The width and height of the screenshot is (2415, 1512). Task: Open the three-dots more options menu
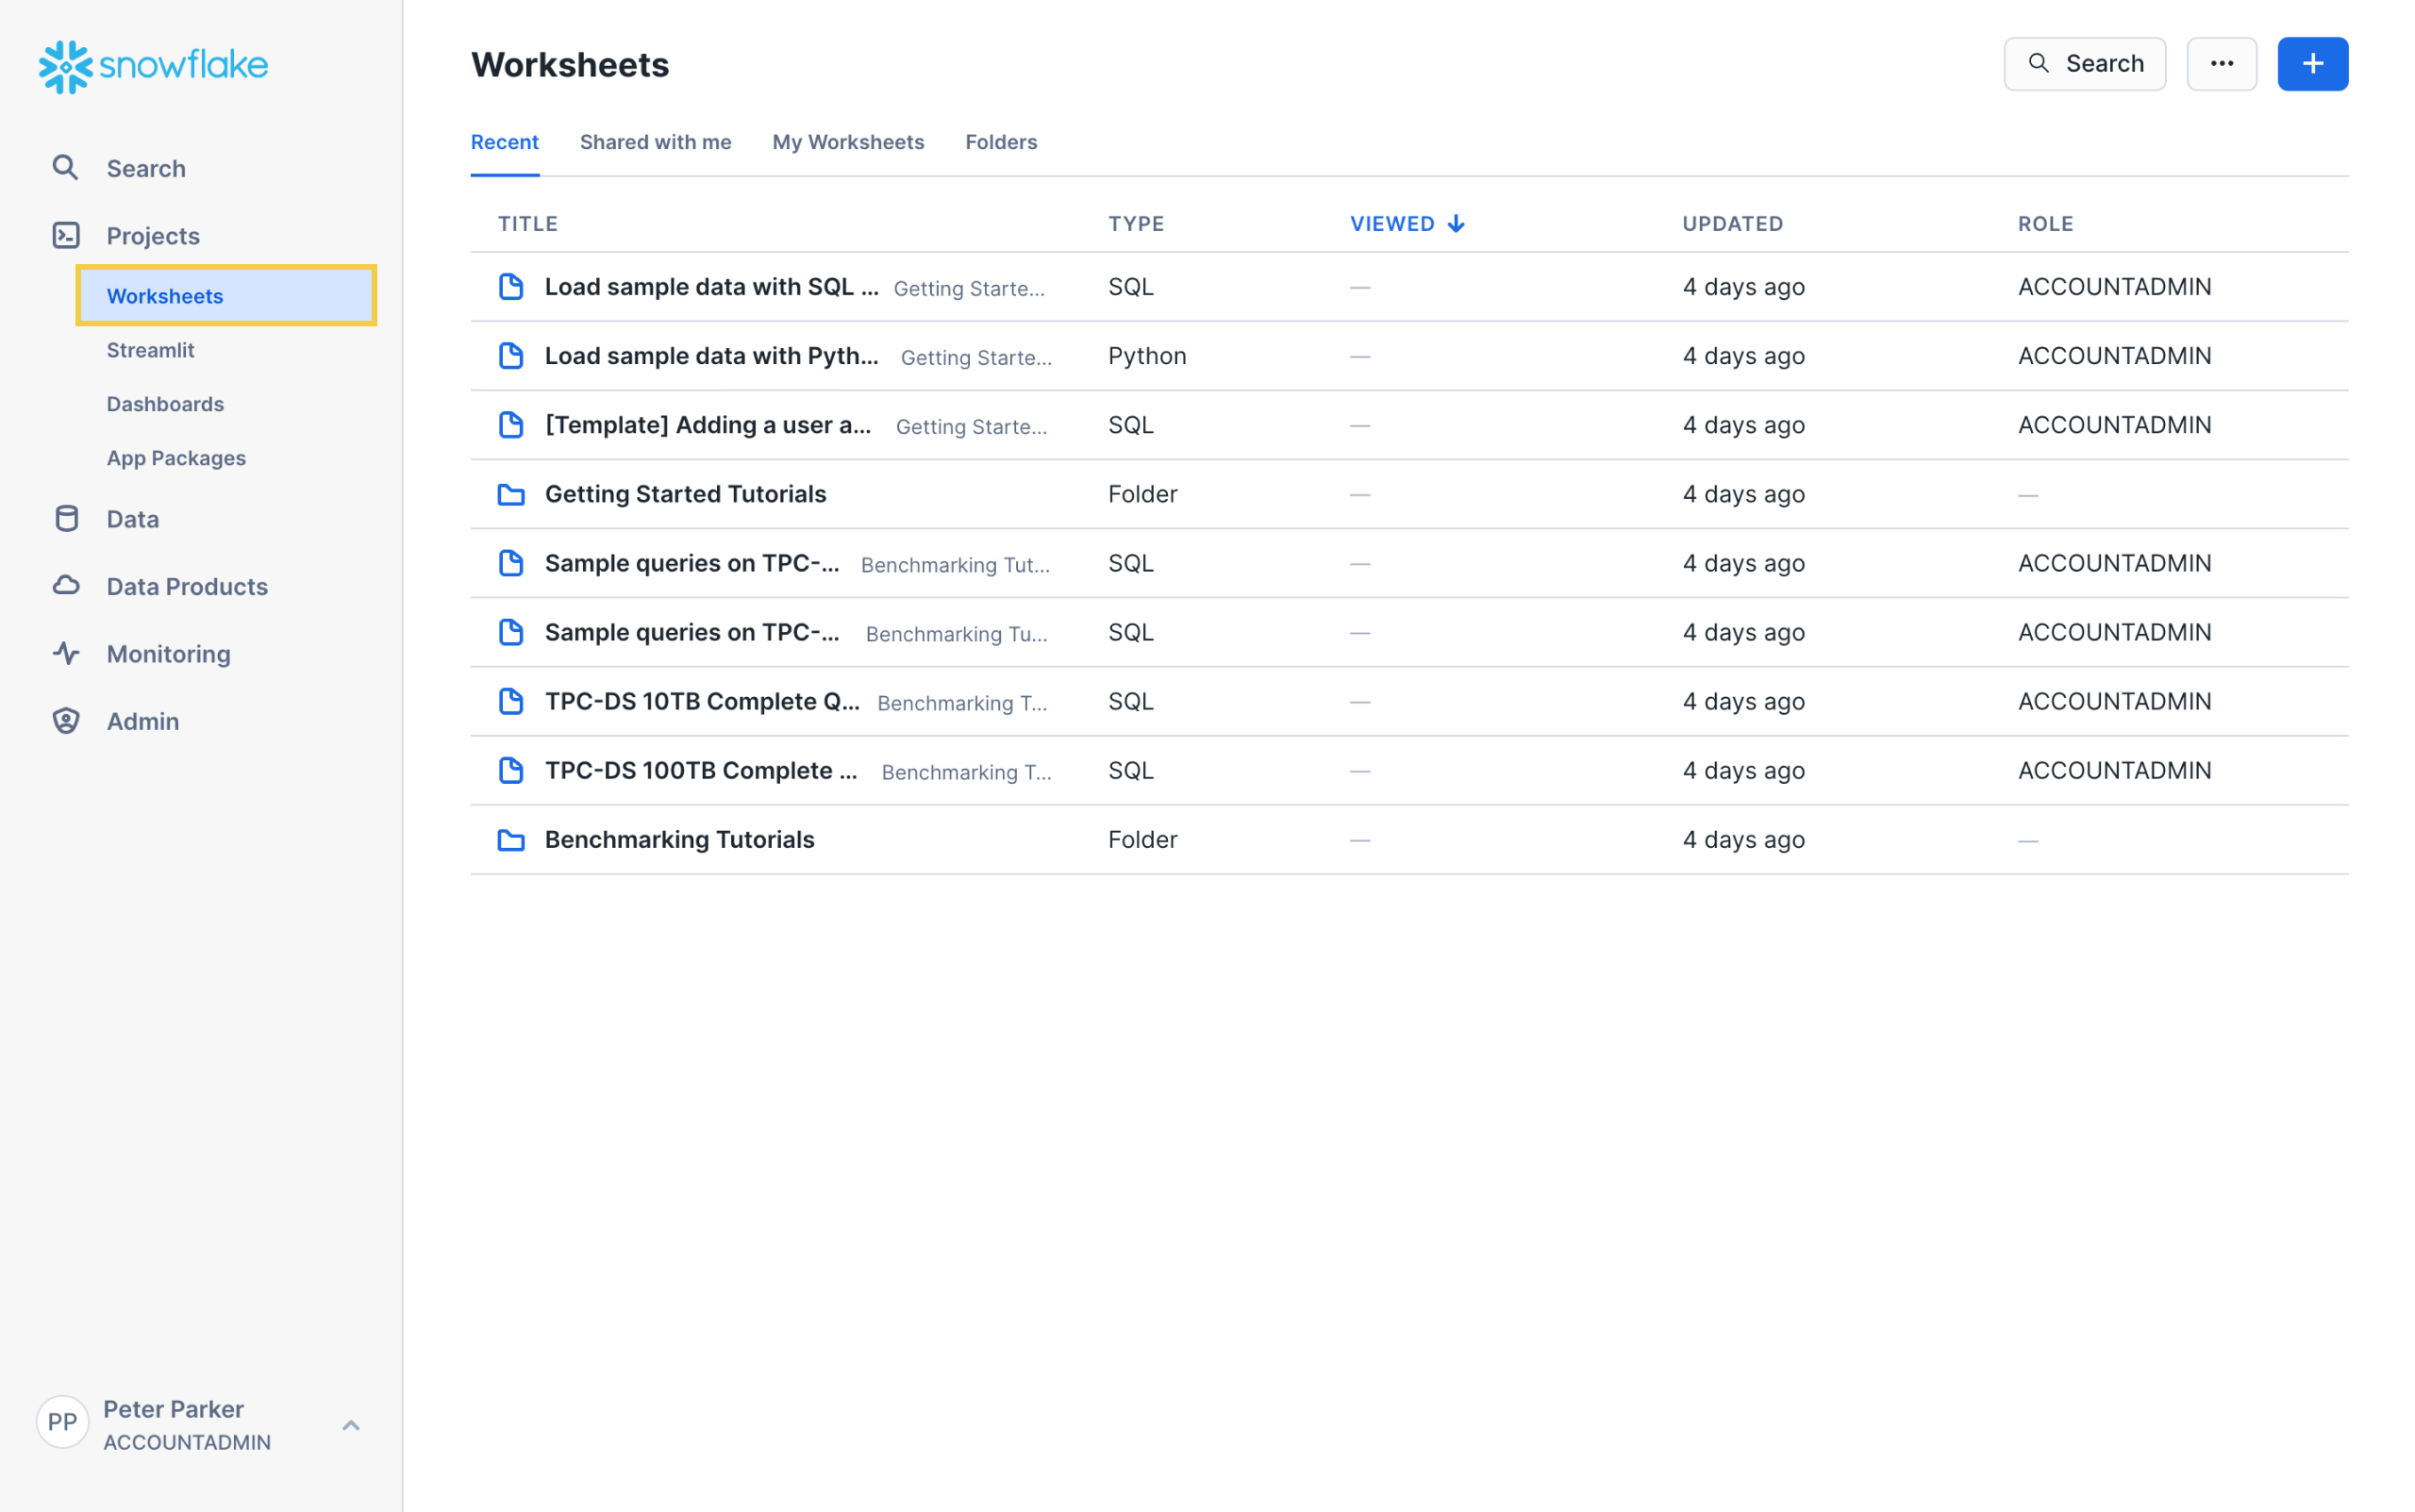point(2220,64)
